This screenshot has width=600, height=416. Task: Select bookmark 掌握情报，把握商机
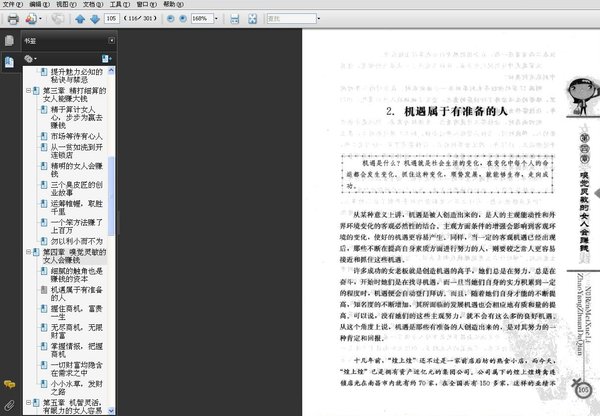click(77, 350)
